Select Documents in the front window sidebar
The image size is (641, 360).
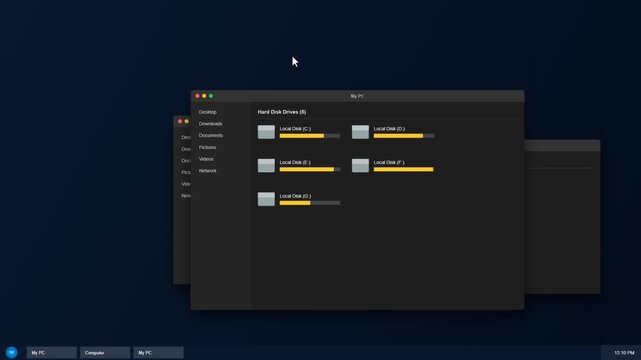[x=211, y=135]
